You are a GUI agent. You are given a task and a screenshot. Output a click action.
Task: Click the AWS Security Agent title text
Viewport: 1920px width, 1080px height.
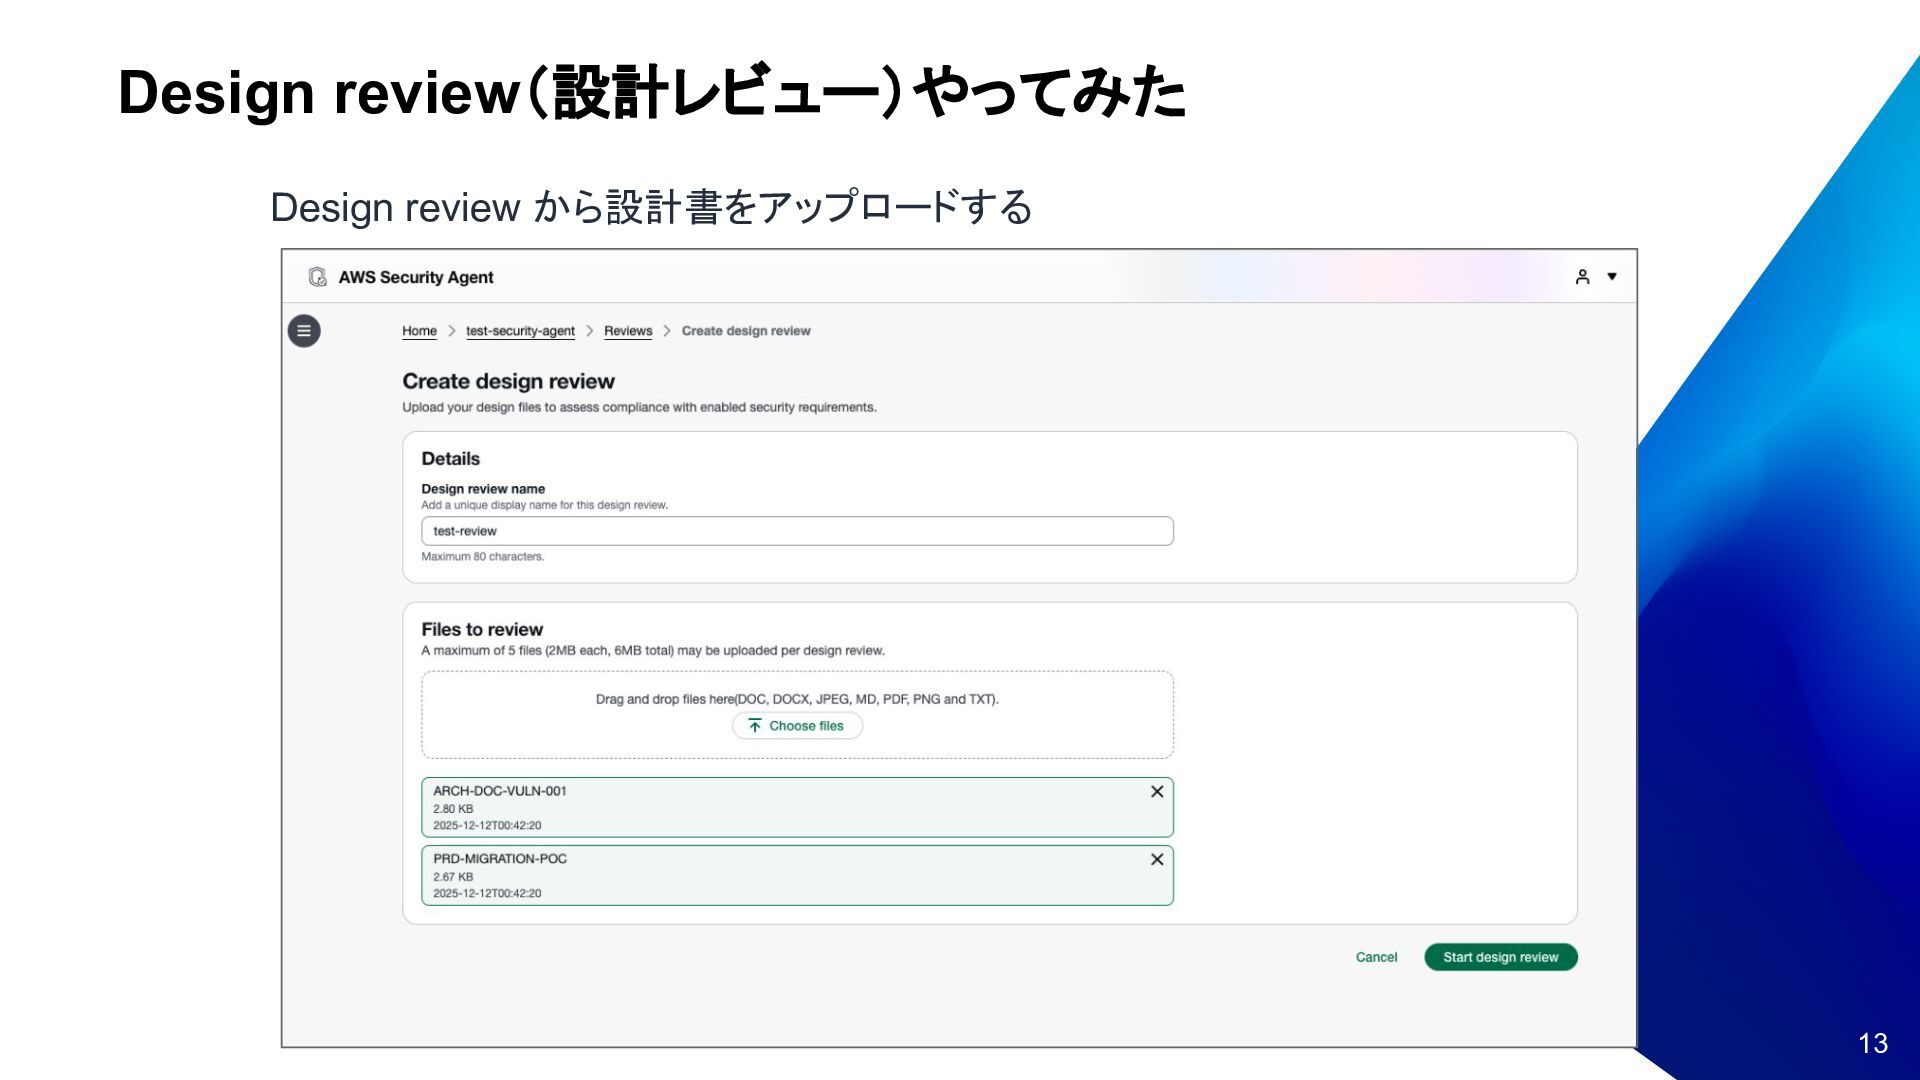pyautogui.click(x=416, y=277)
